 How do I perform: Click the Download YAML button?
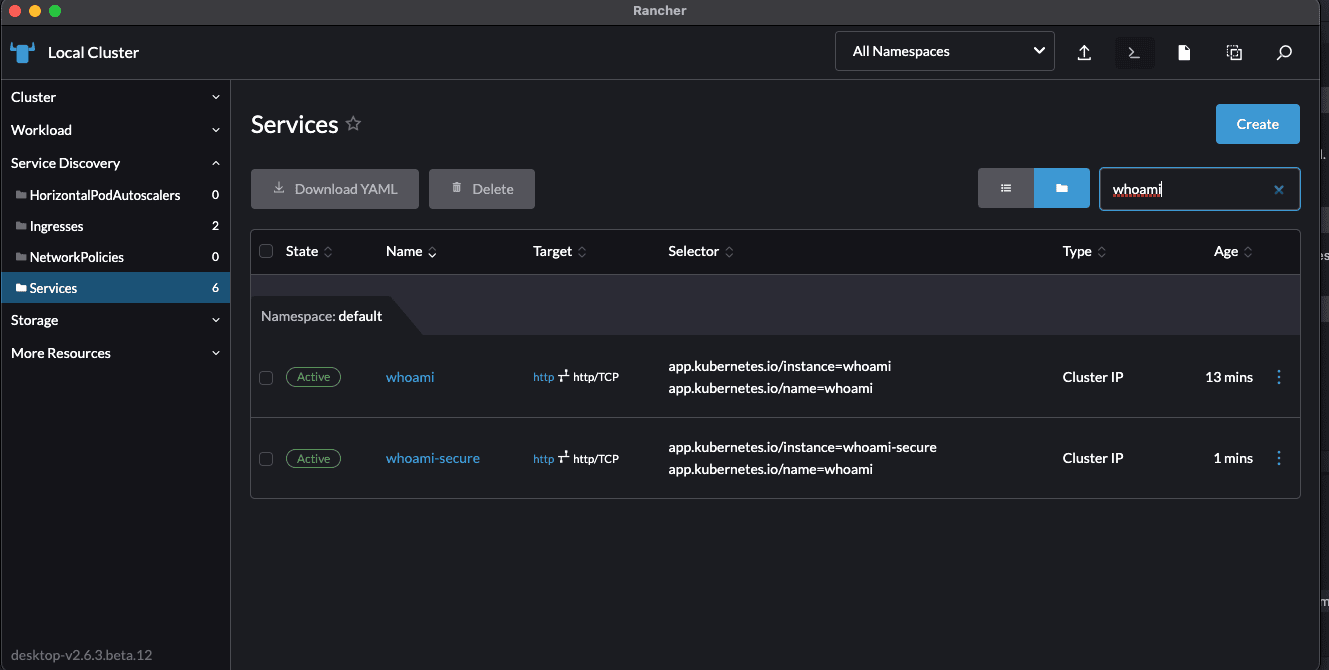coord(335,189)
